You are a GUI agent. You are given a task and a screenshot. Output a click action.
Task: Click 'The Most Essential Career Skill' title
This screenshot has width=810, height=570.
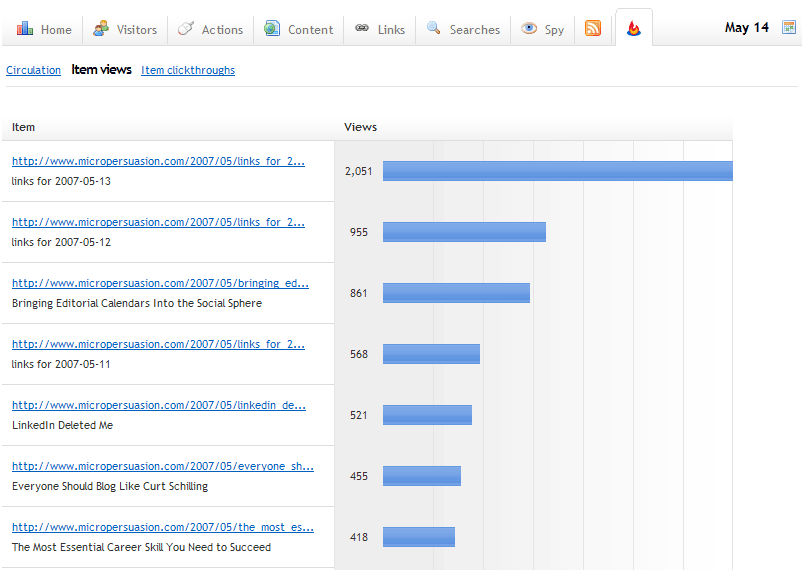pyautogui.click(x=142, y=547)
